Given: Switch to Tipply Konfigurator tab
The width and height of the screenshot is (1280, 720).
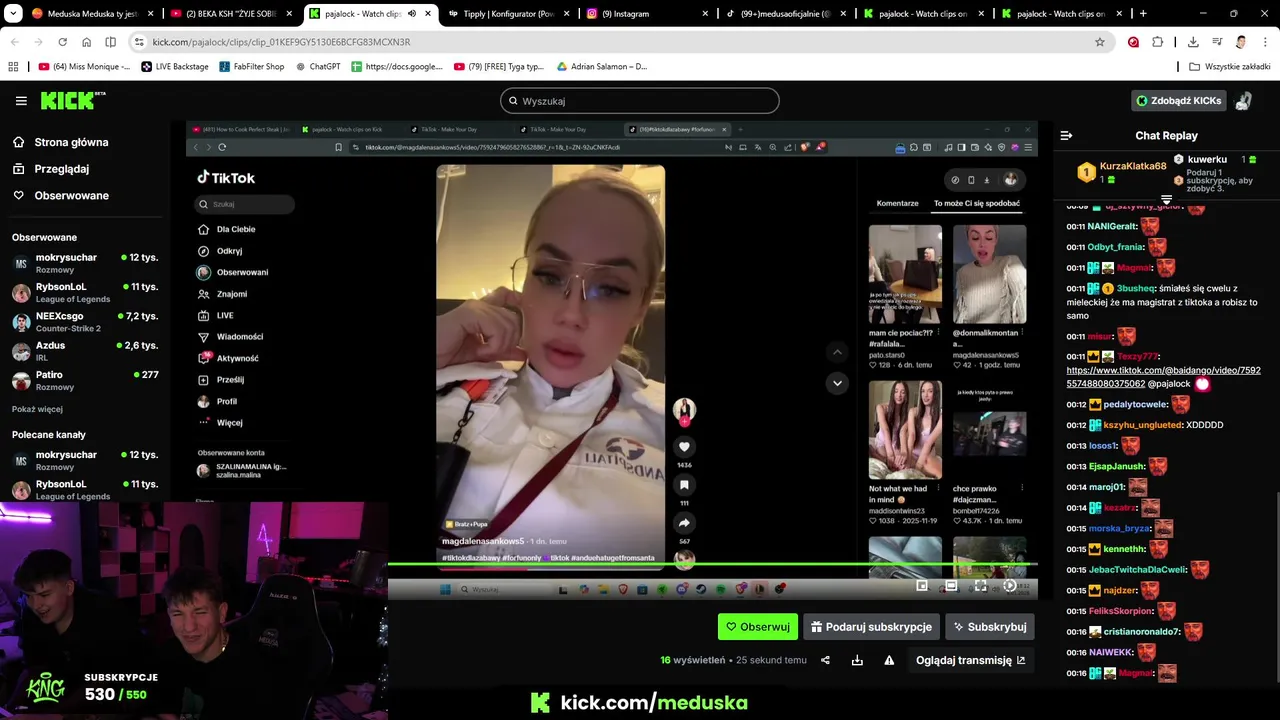Looking at the screenshot, I should click(x=507, y=14).
